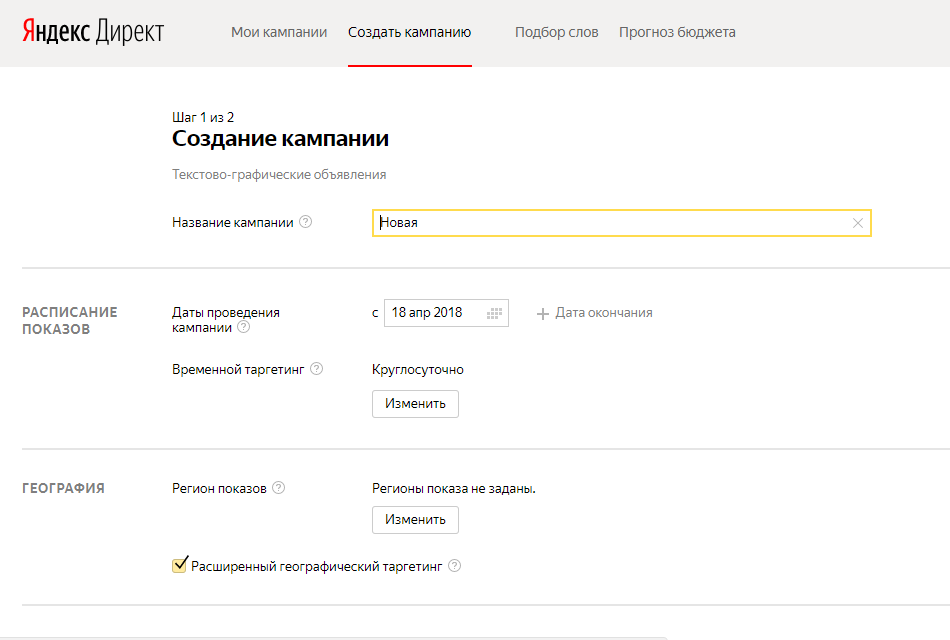Select the Создать кампанию tab

(409, 32)
